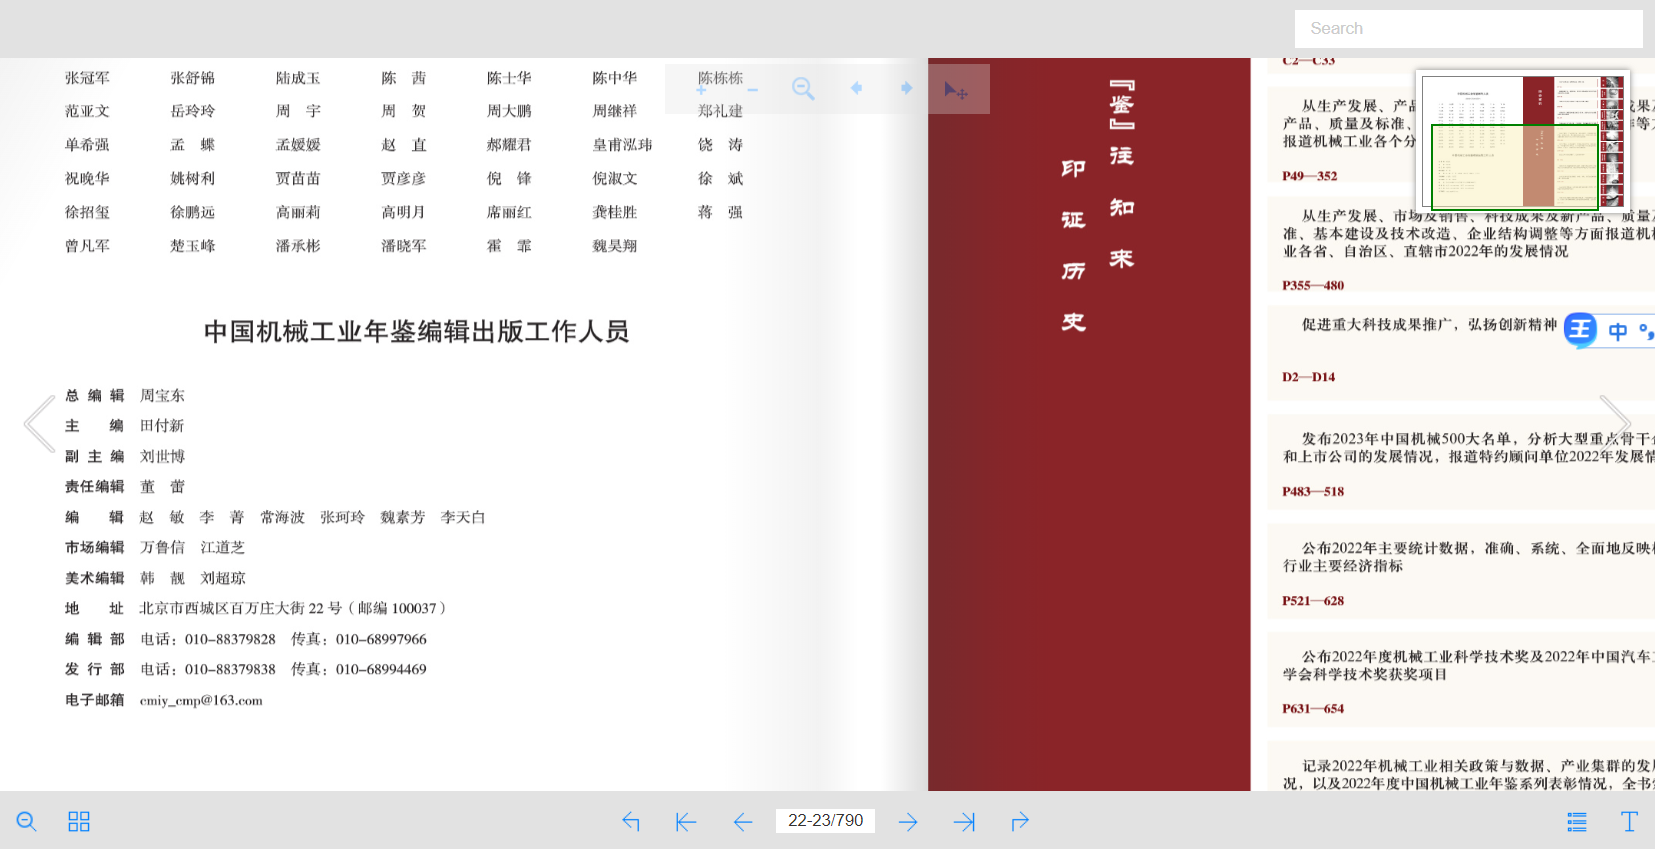
Task: Go to the next page using bottom arrow
Action: pyautogui.click(x=908, y=821)
